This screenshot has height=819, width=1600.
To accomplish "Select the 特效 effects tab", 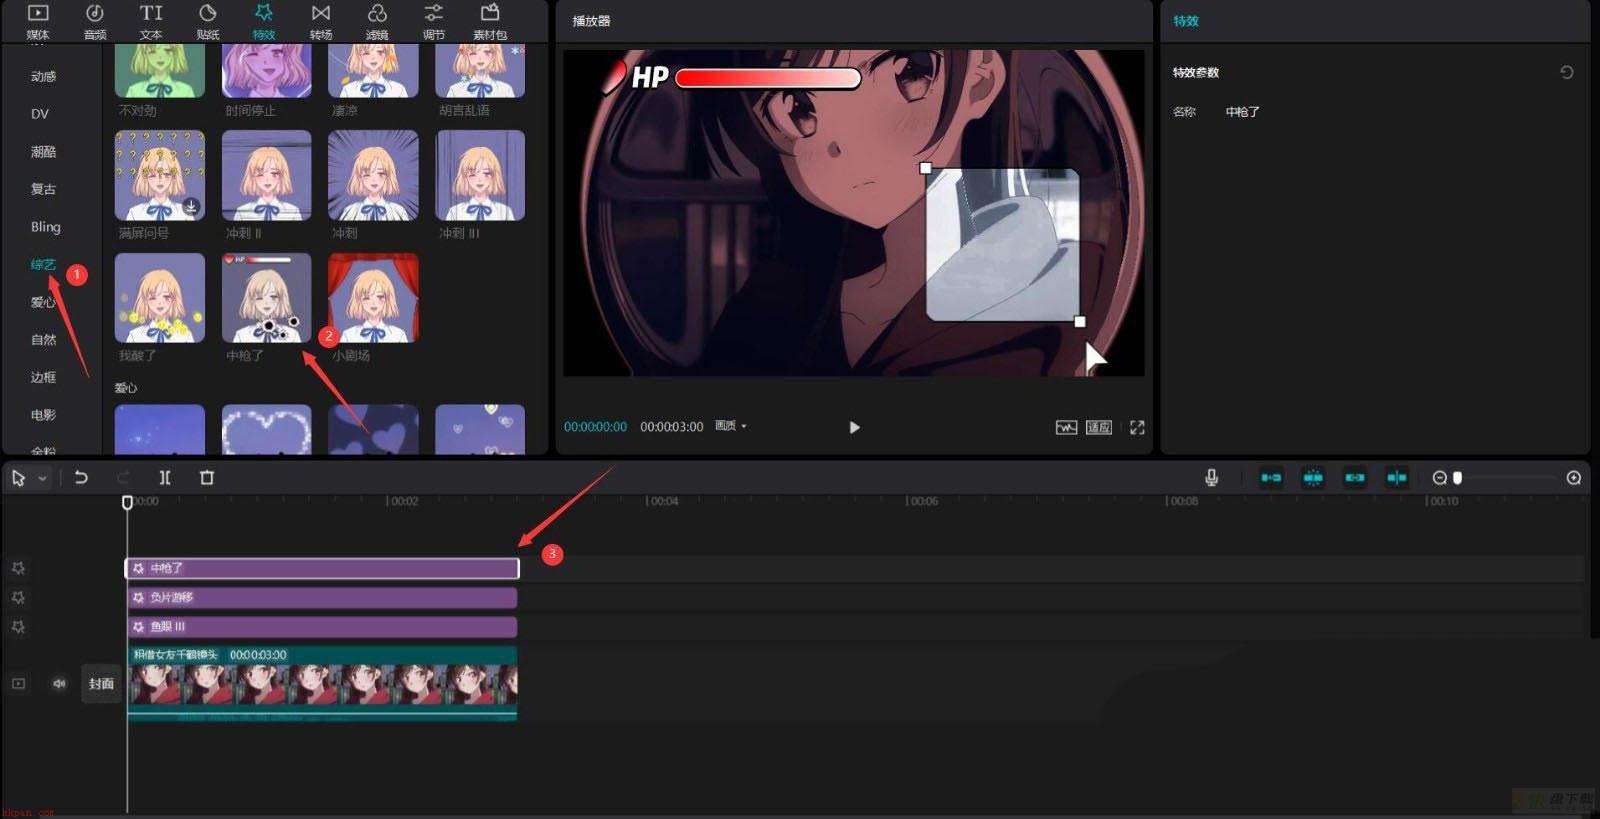I will (x=264, y=21).
